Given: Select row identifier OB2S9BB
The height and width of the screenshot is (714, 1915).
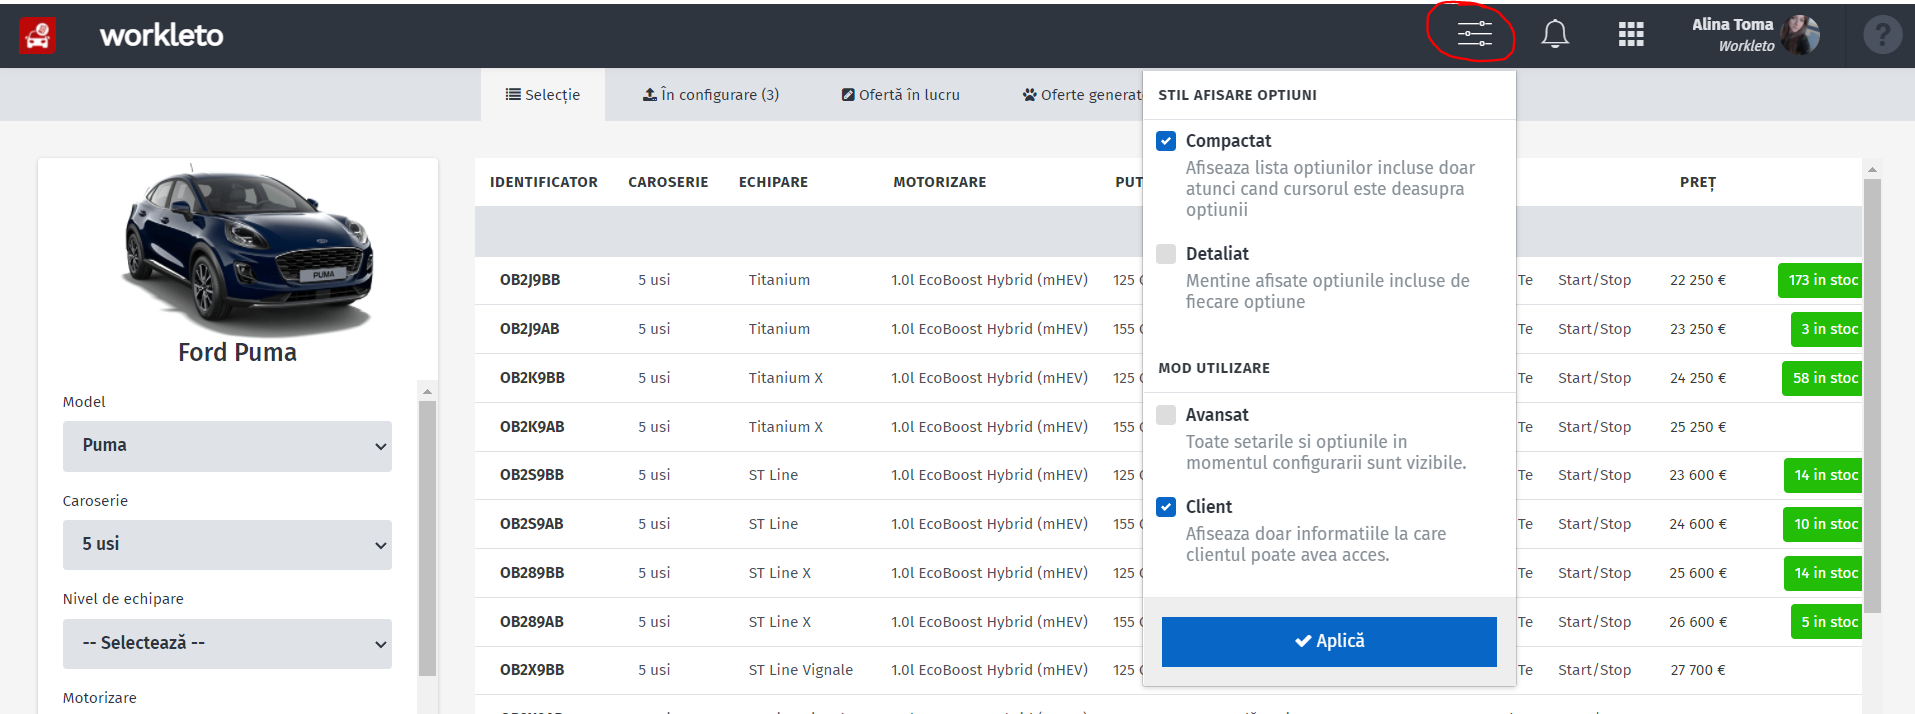Looking at the screenshot, I should click(532, 475).
